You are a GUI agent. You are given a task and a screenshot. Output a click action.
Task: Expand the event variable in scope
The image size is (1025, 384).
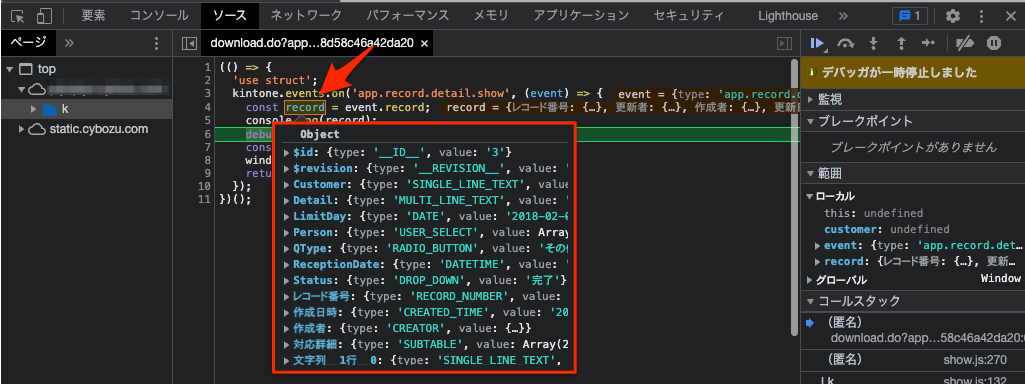(x=818, y=246)
